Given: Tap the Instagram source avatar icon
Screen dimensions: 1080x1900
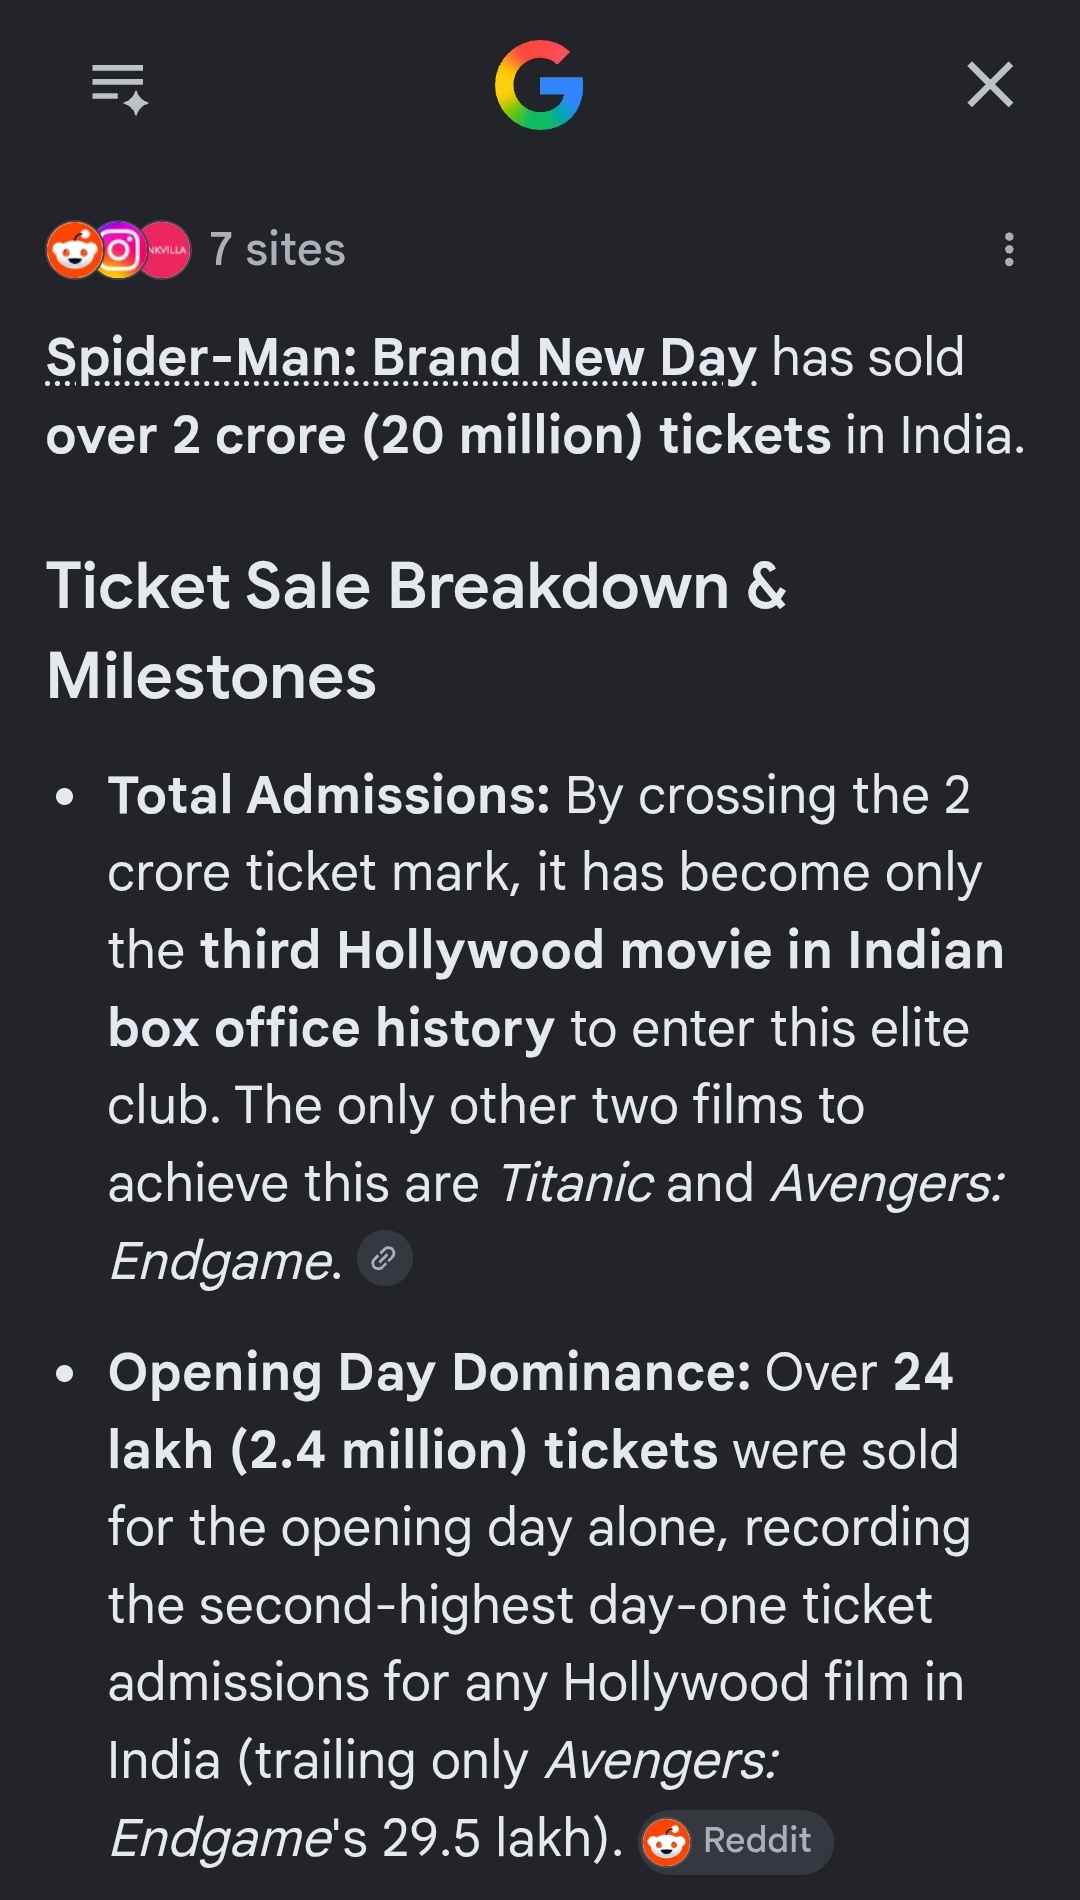Looking at the screenshot, I should tap(120, 250).
